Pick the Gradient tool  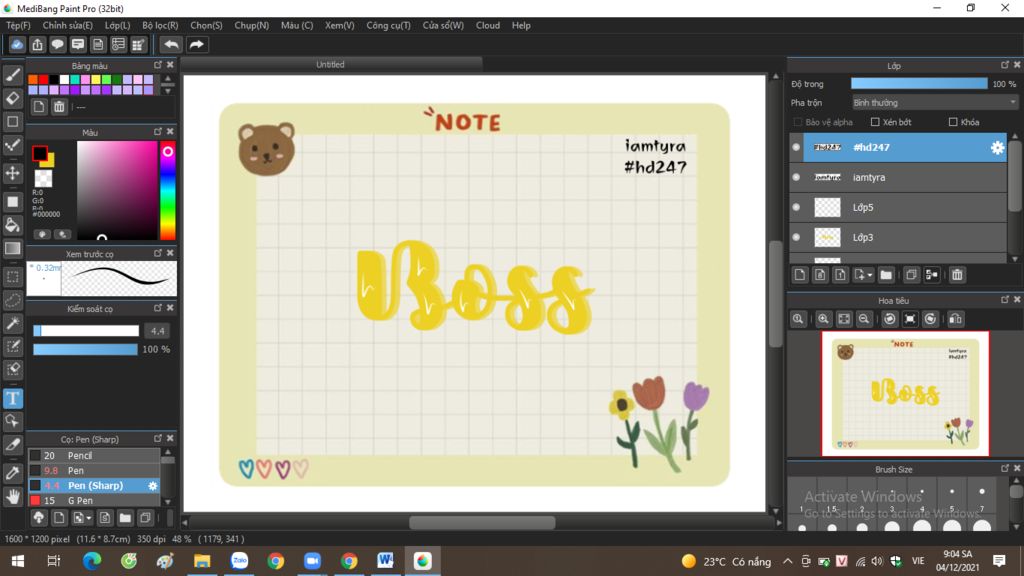pos(12,248)
